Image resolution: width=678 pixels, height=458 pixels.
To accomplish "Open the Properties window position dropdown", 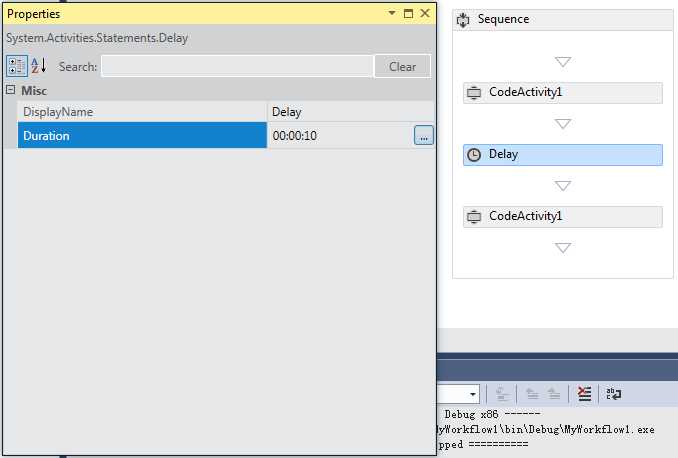I will tap(392, 13).
